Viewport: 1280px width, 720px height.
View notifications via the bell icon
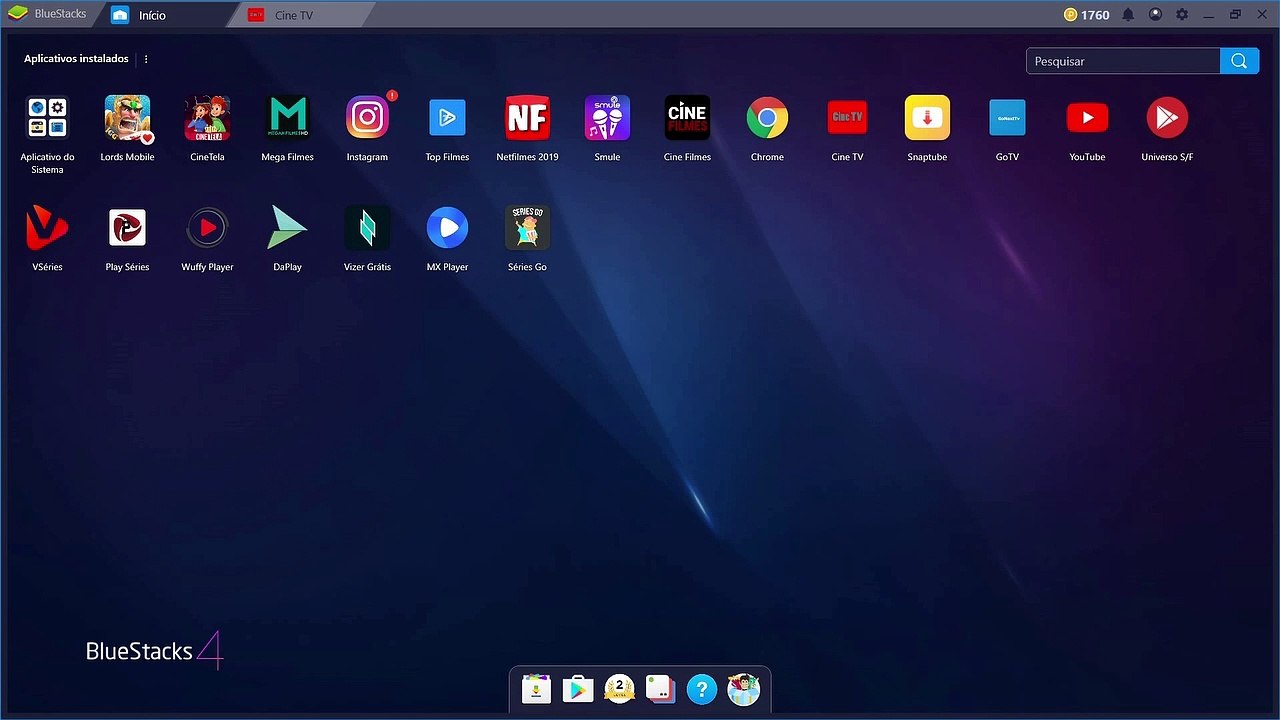click(x=1128, y=15)
